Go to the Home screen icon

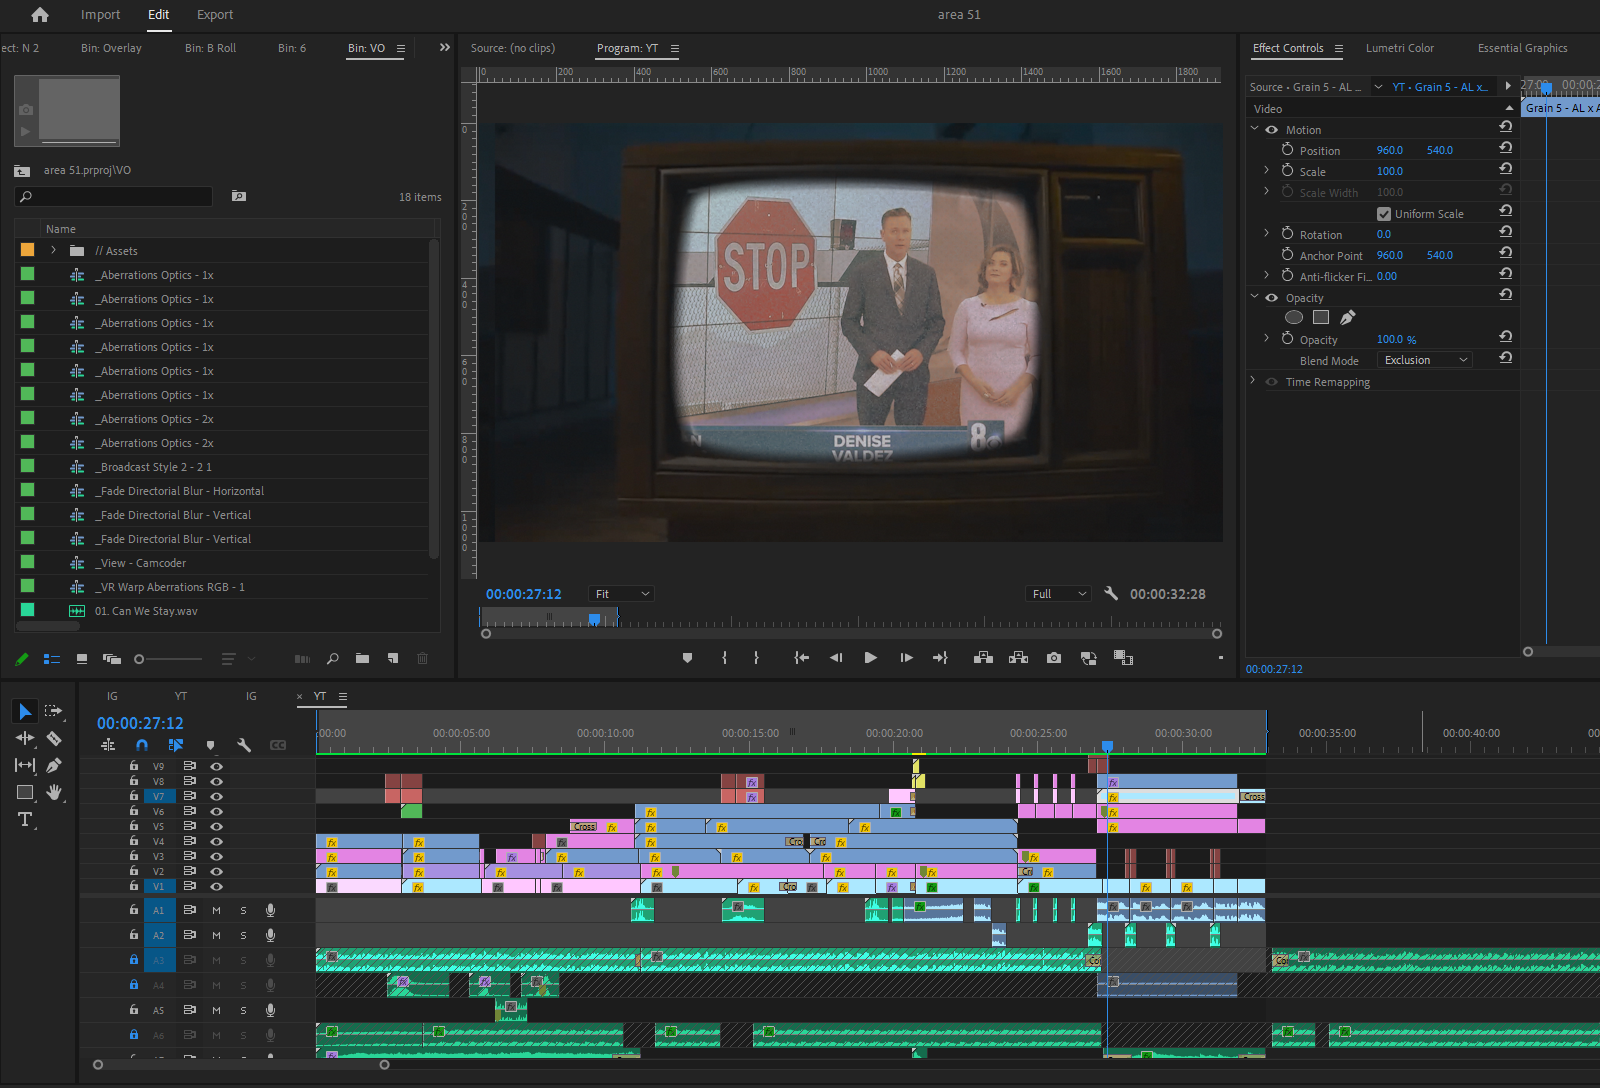tap(40, 15)
